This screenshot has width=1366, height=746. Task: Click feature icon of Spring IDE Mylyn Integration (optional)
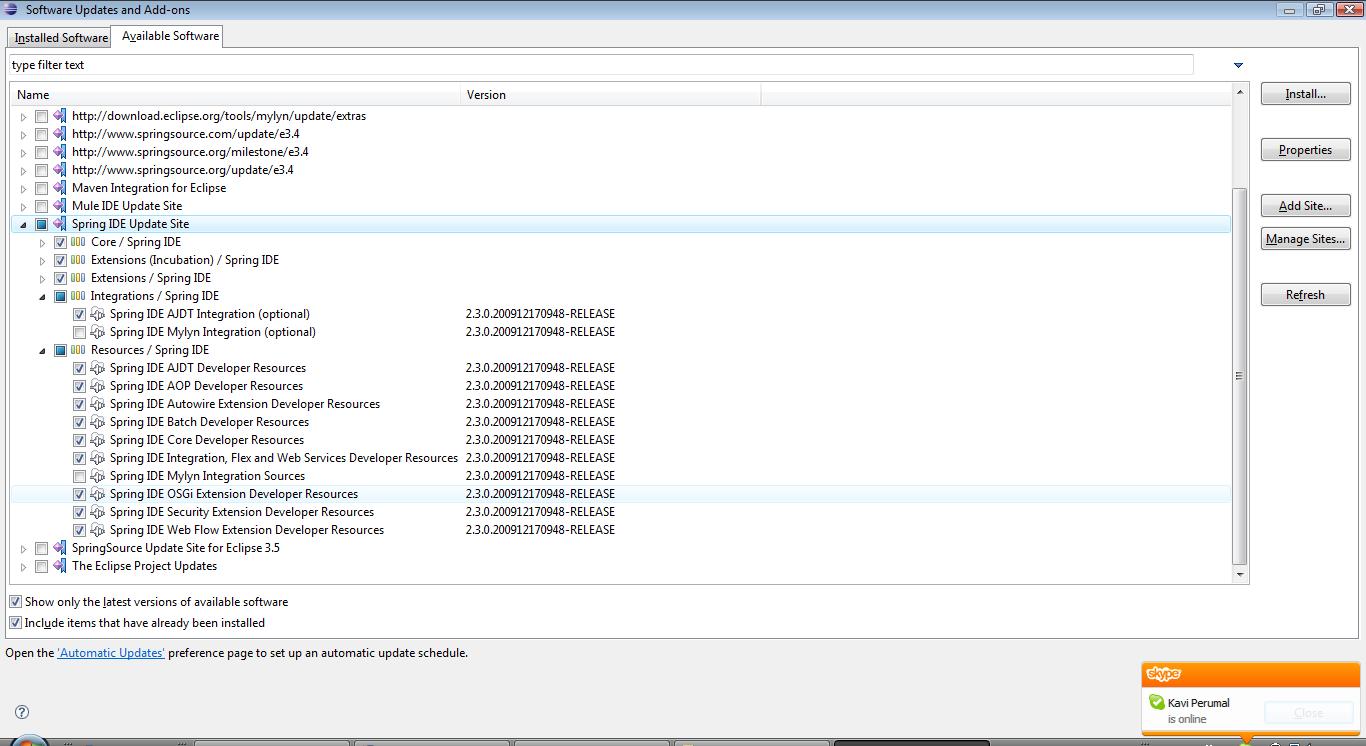pyautogui.click(x=97, y=332)
